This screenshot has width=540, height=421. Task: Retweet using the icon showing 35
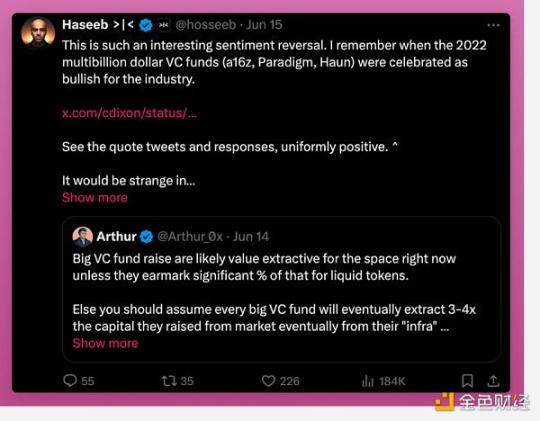pyautogui.click(x=169, y=381)
